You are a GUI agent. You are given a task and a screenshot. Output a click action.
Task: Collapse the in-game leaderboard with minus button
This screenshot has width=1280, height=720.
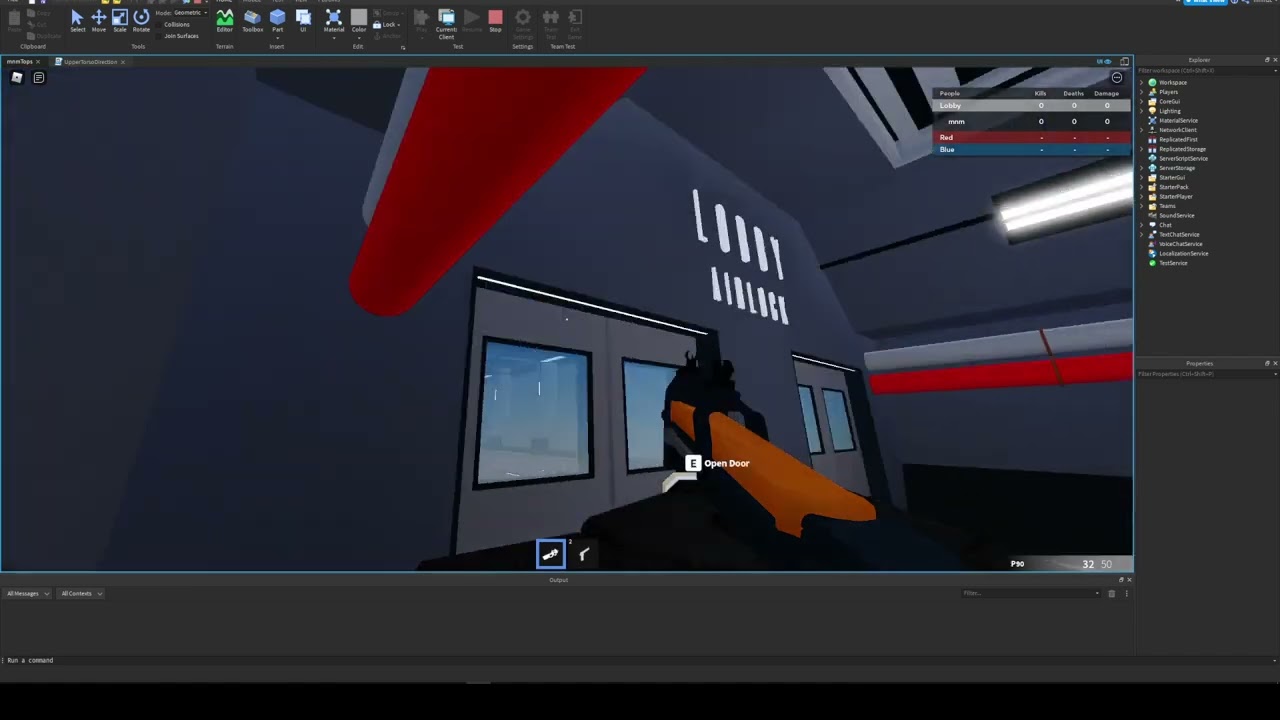pyautogui.click(x=1117, y=78)
